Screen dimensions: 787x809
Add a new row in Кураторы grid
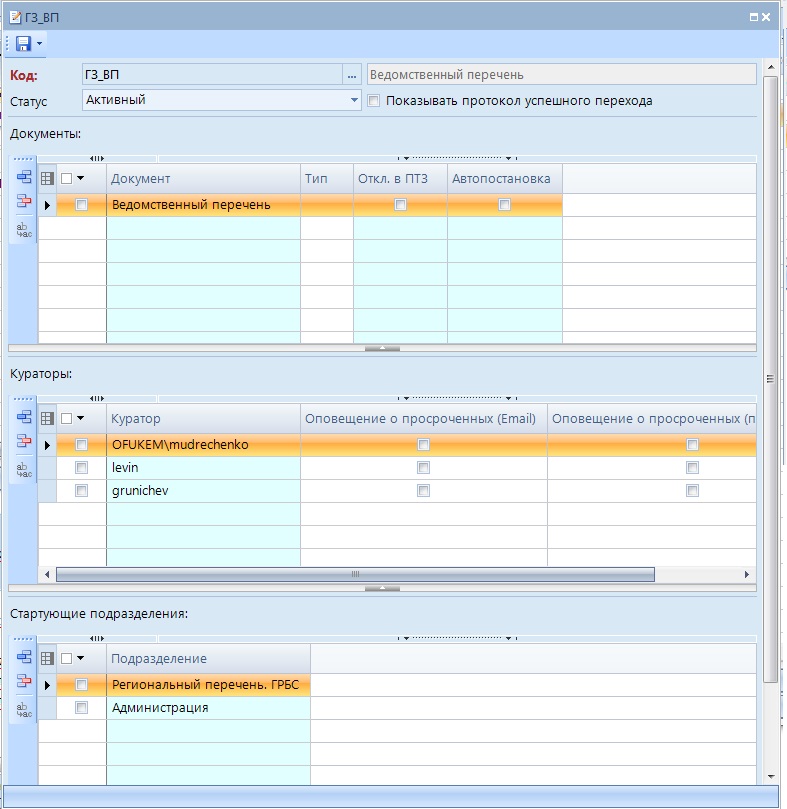click(24, 417)
